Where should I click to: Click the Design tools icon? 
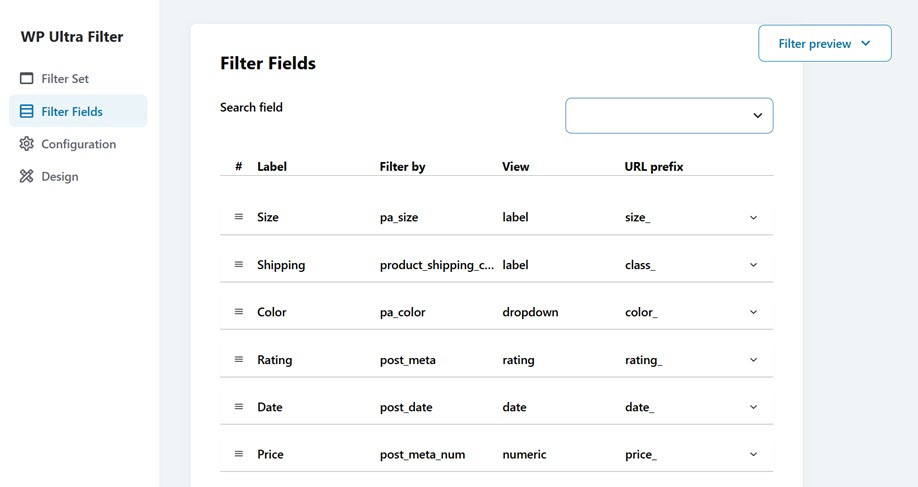(27, 177)
